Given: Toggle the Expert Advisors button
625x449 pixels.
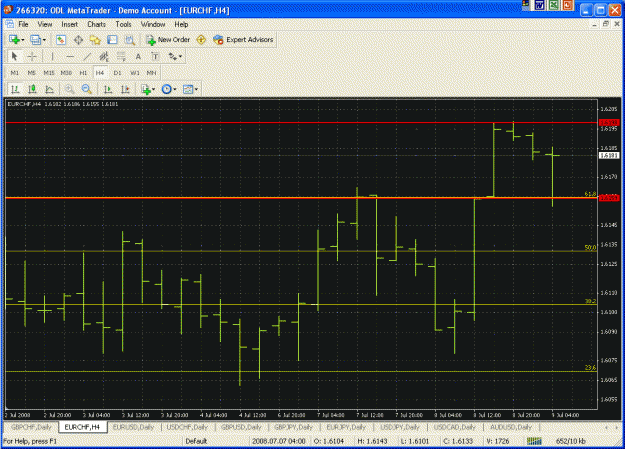Looking at the screenshot, I should (x=243, y=40).
